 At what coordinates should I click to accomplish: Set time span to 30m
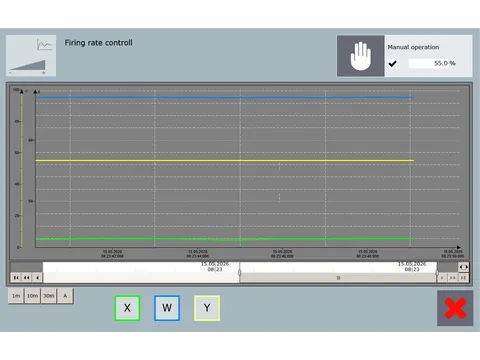pos(49,296)
